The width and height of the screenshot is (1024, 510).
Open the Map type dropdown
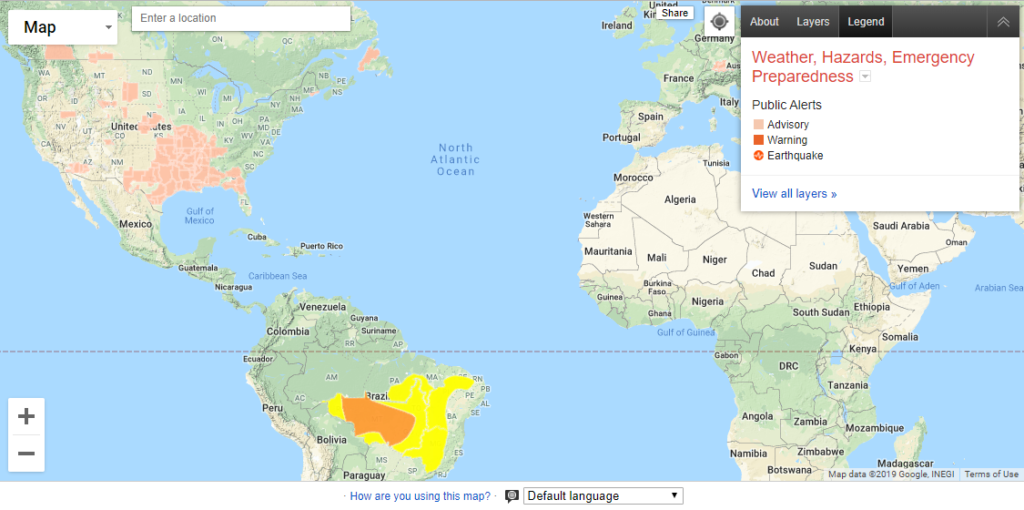tap(63, 27)
